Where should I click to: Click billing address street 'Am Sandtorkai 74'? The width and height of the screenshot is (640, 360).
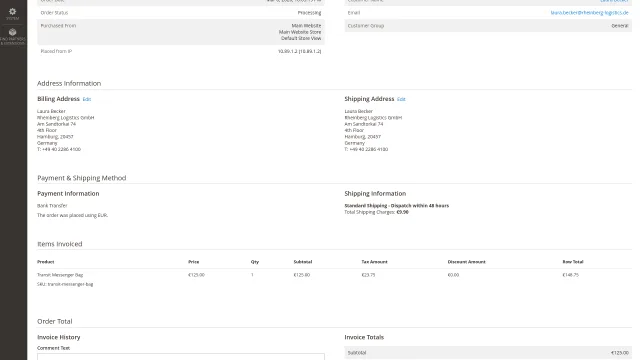(x=56, y=124)
